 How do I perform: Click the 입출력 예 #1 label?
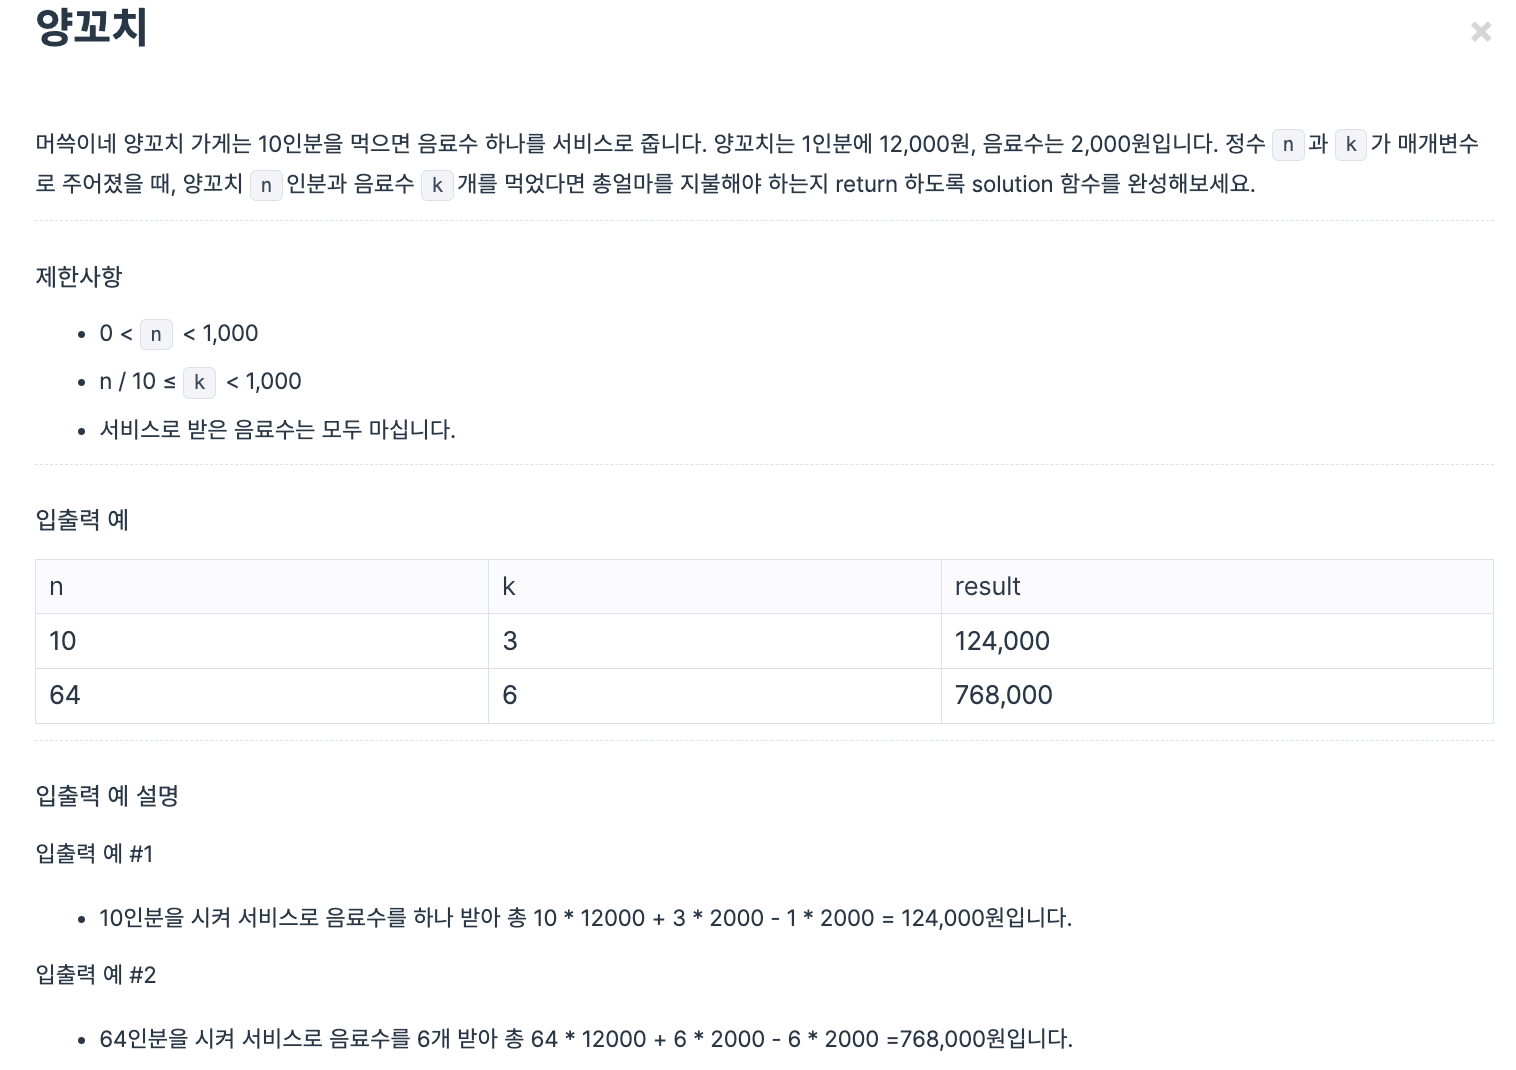click(94, 854)
